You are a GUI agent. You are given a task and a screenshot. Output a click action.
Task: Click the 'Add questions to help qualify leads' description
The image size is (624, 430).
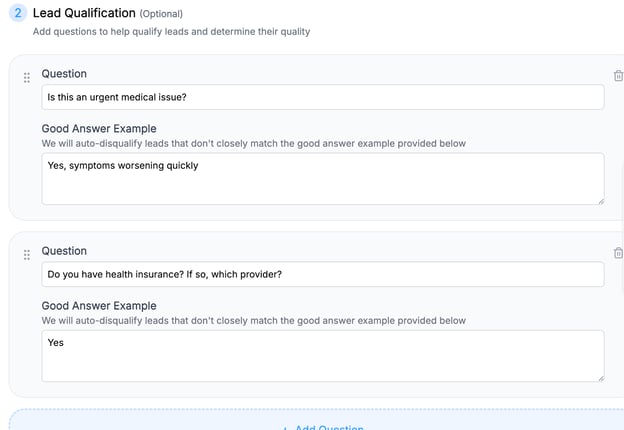coord(171,32)
